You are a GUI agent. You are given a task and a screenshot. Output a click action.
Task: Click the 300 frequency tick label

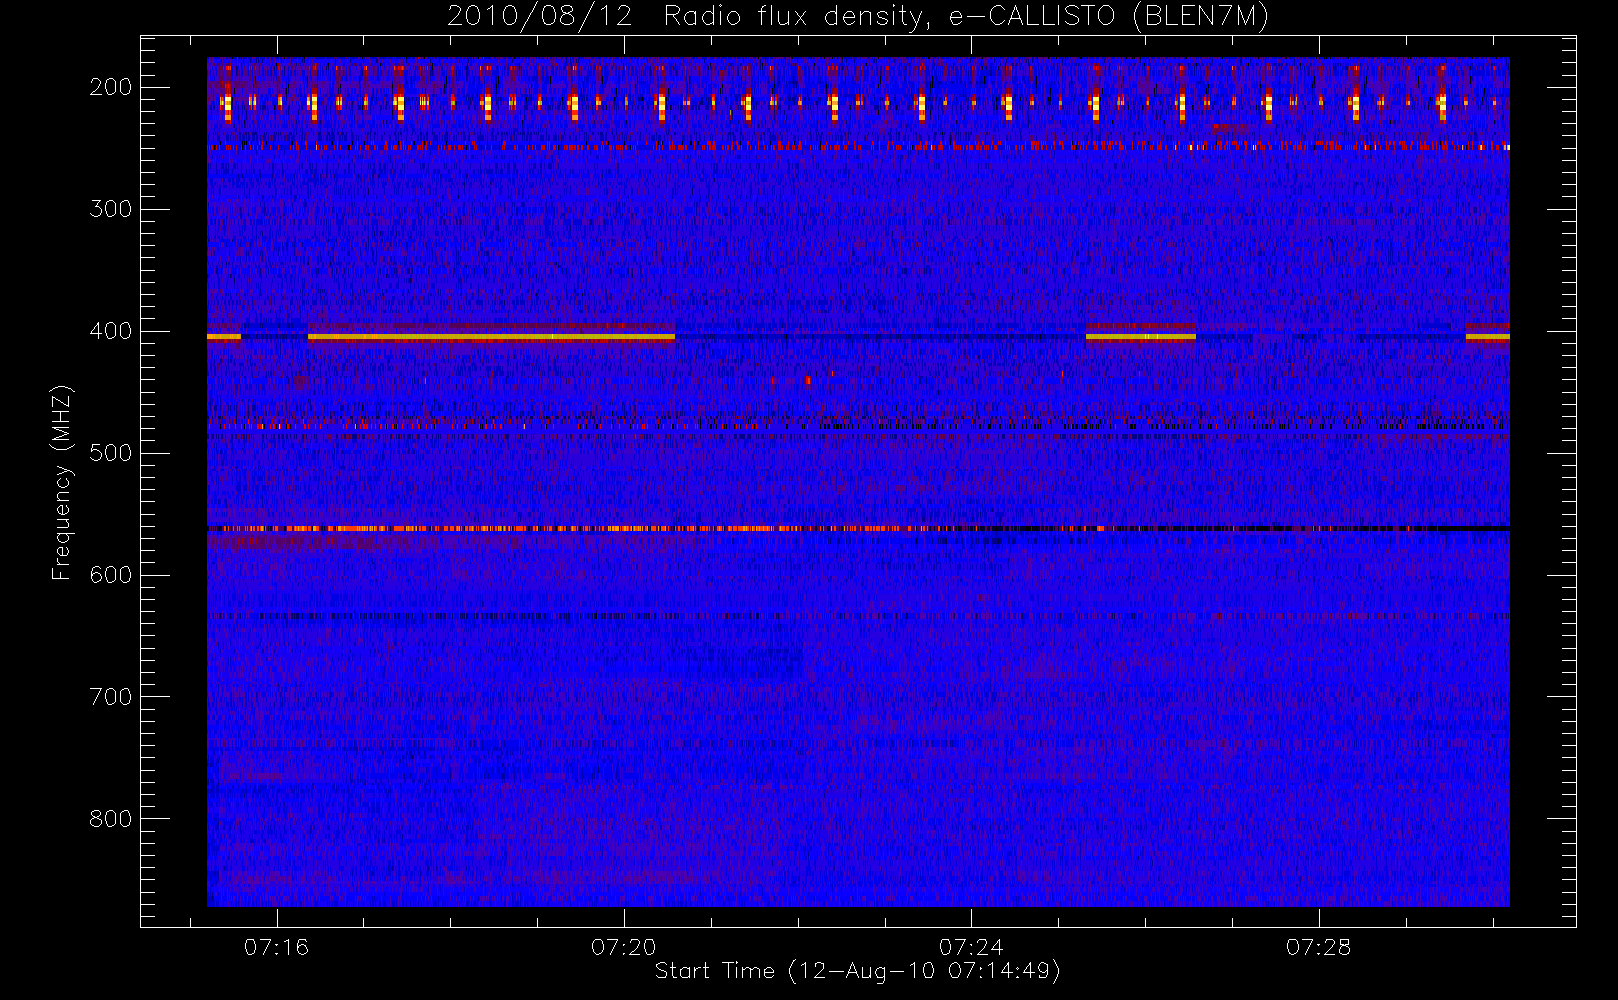coord(111,209)
